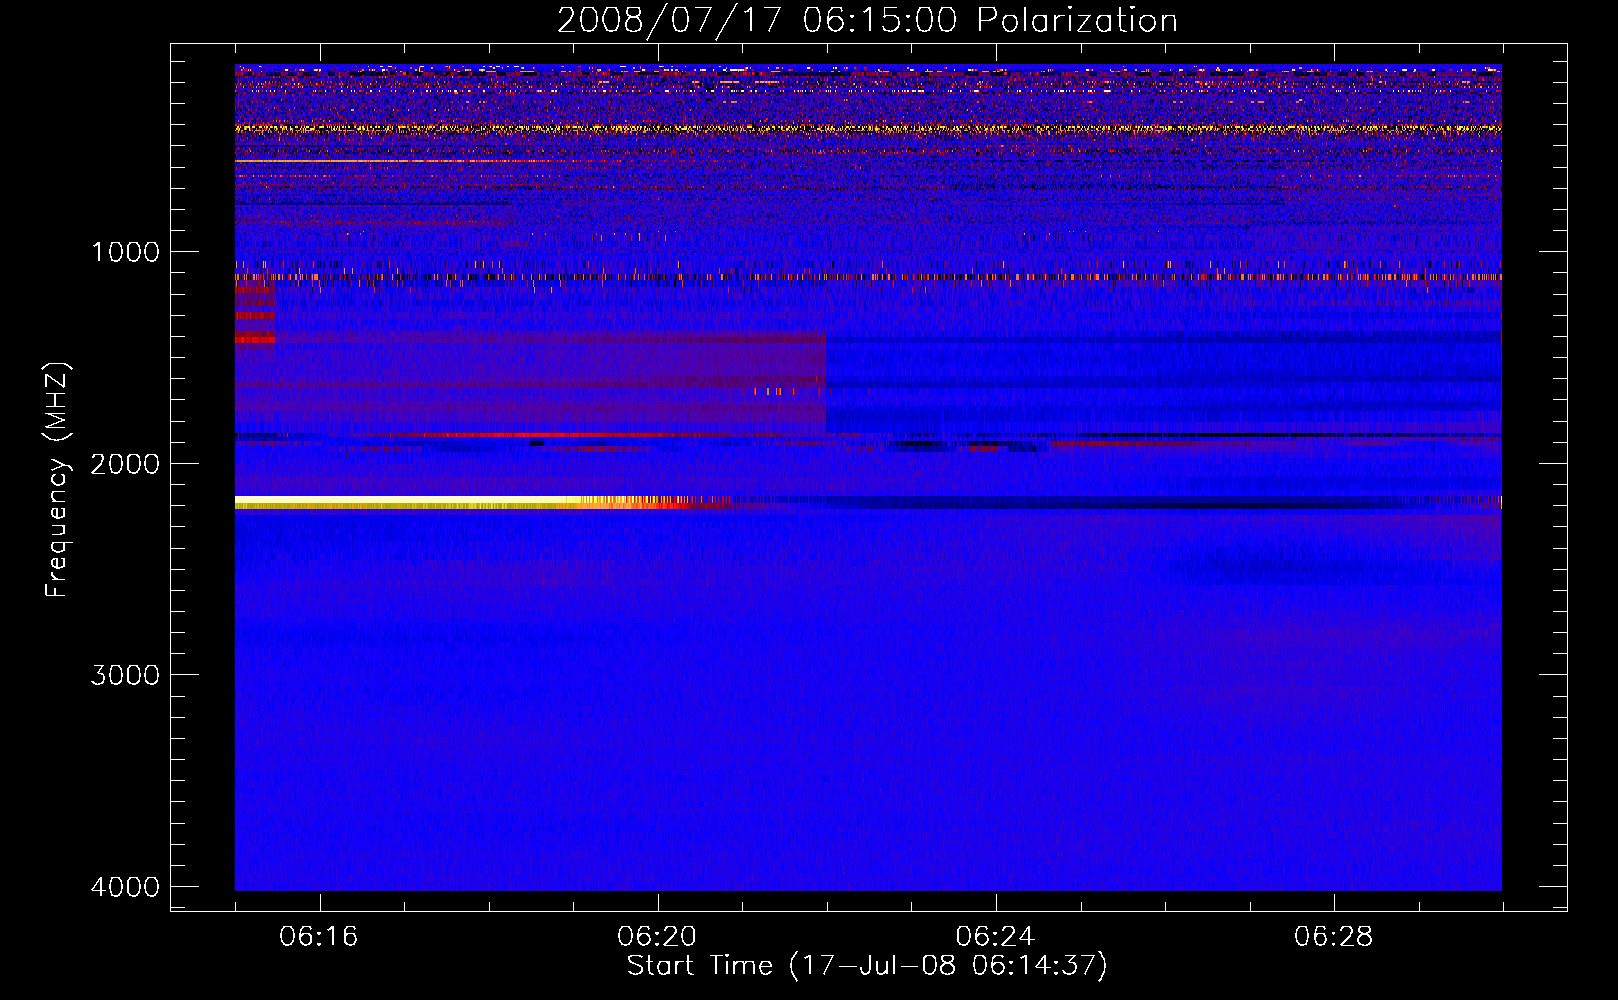Click the bright red patches near 1300 MHz at the start

[255, 315]
